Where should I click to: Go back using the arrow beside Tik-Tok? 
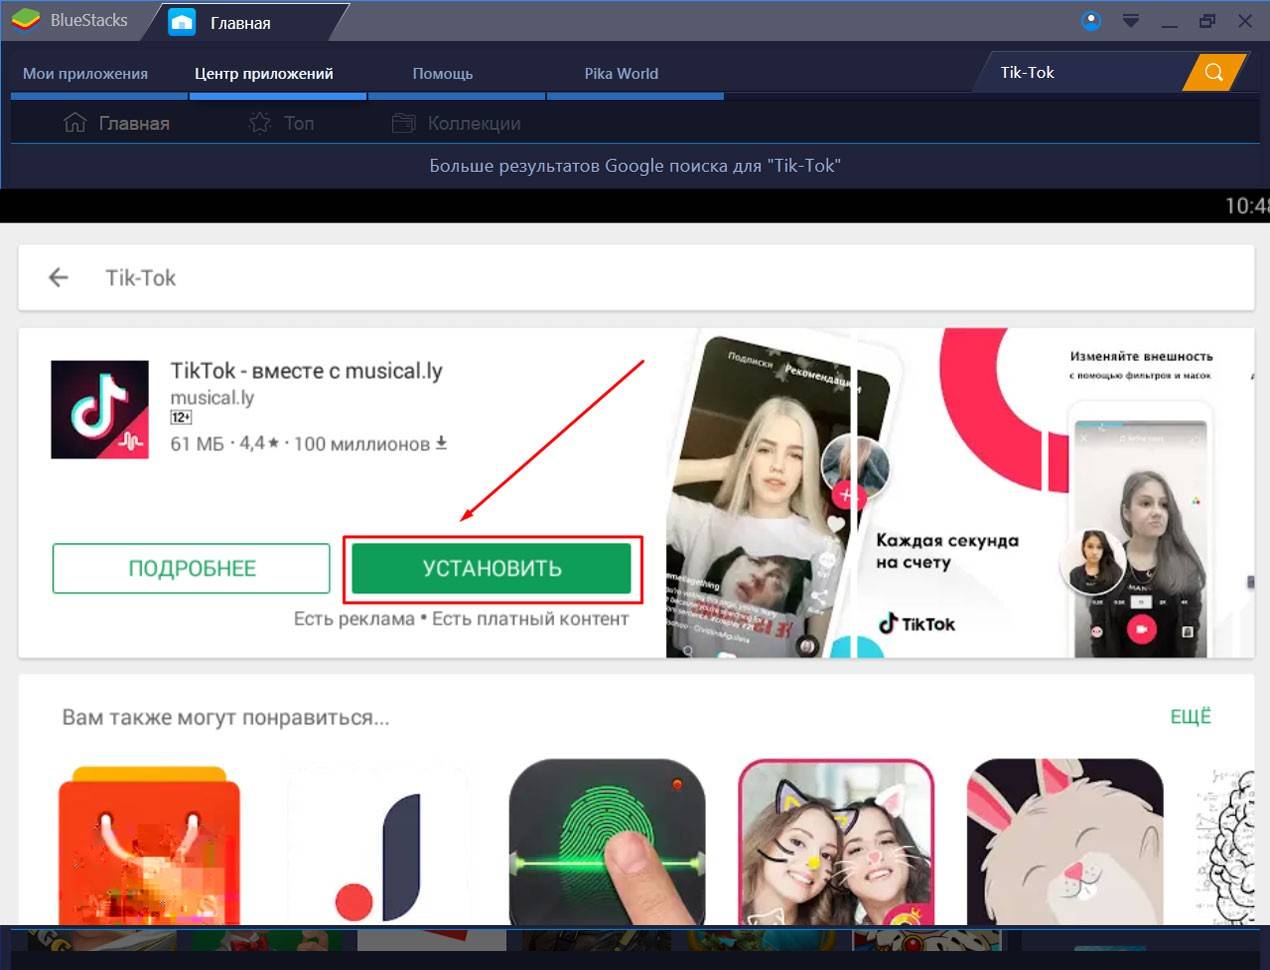tap(59, 278)
